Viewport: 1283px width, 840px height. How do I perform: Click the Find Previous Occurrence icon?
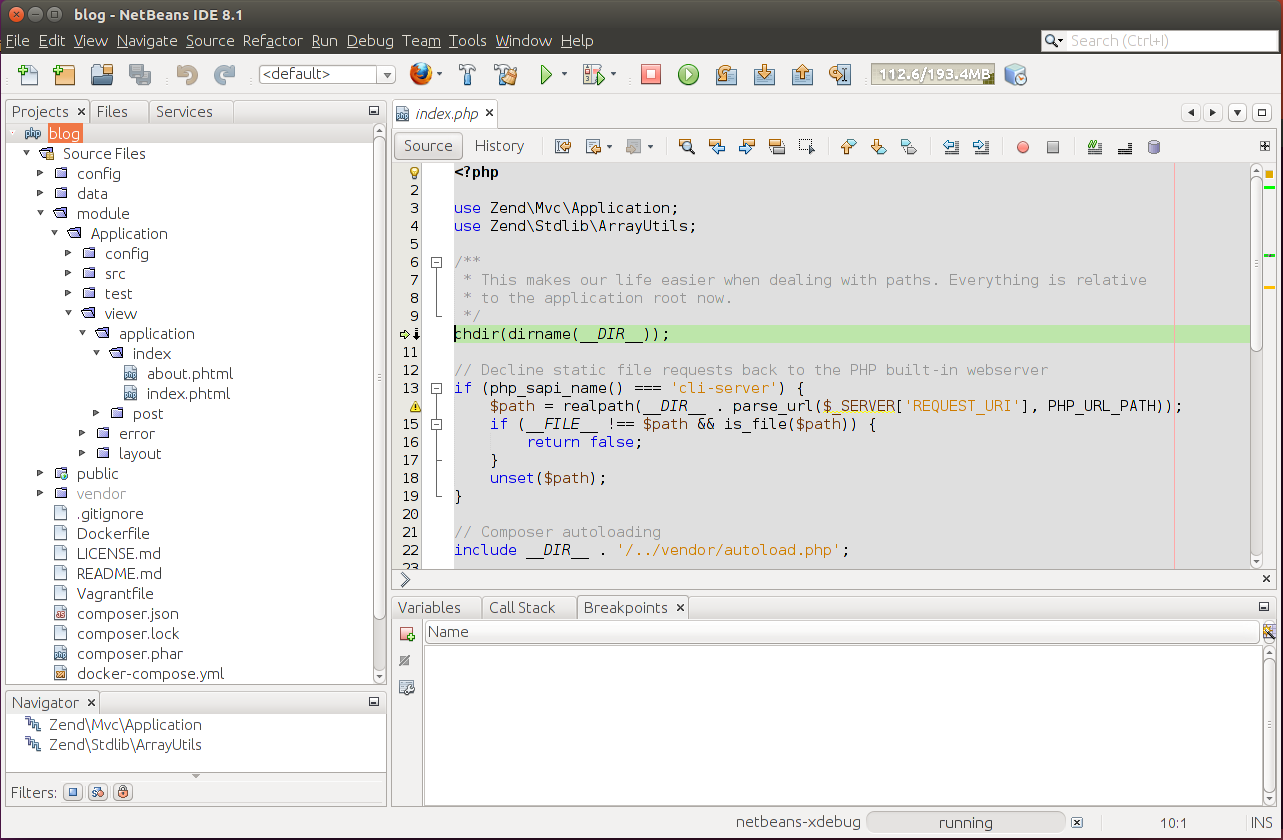tap(717, 146)
